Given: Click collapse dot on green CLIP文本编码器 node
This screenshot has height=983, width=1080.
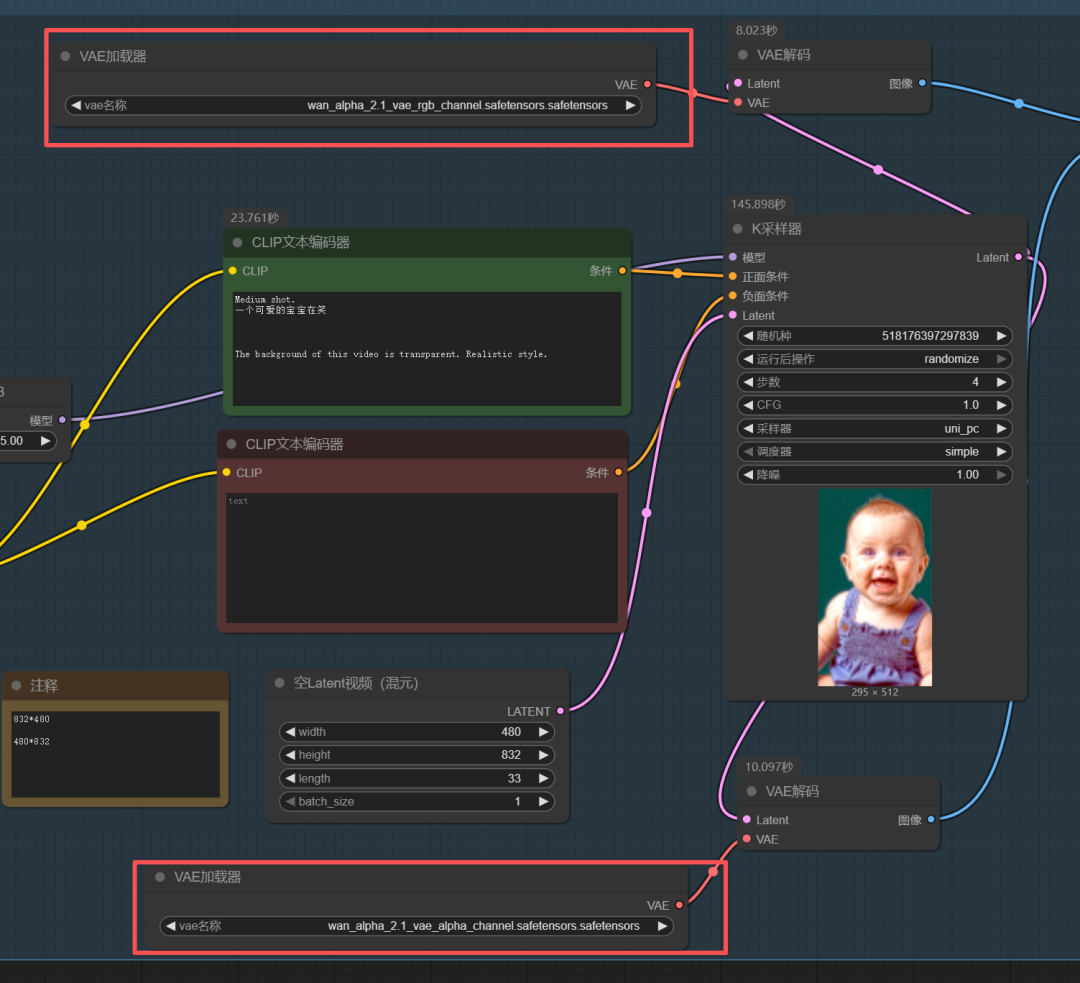Looking at the screenshot, I should [238, 243].
